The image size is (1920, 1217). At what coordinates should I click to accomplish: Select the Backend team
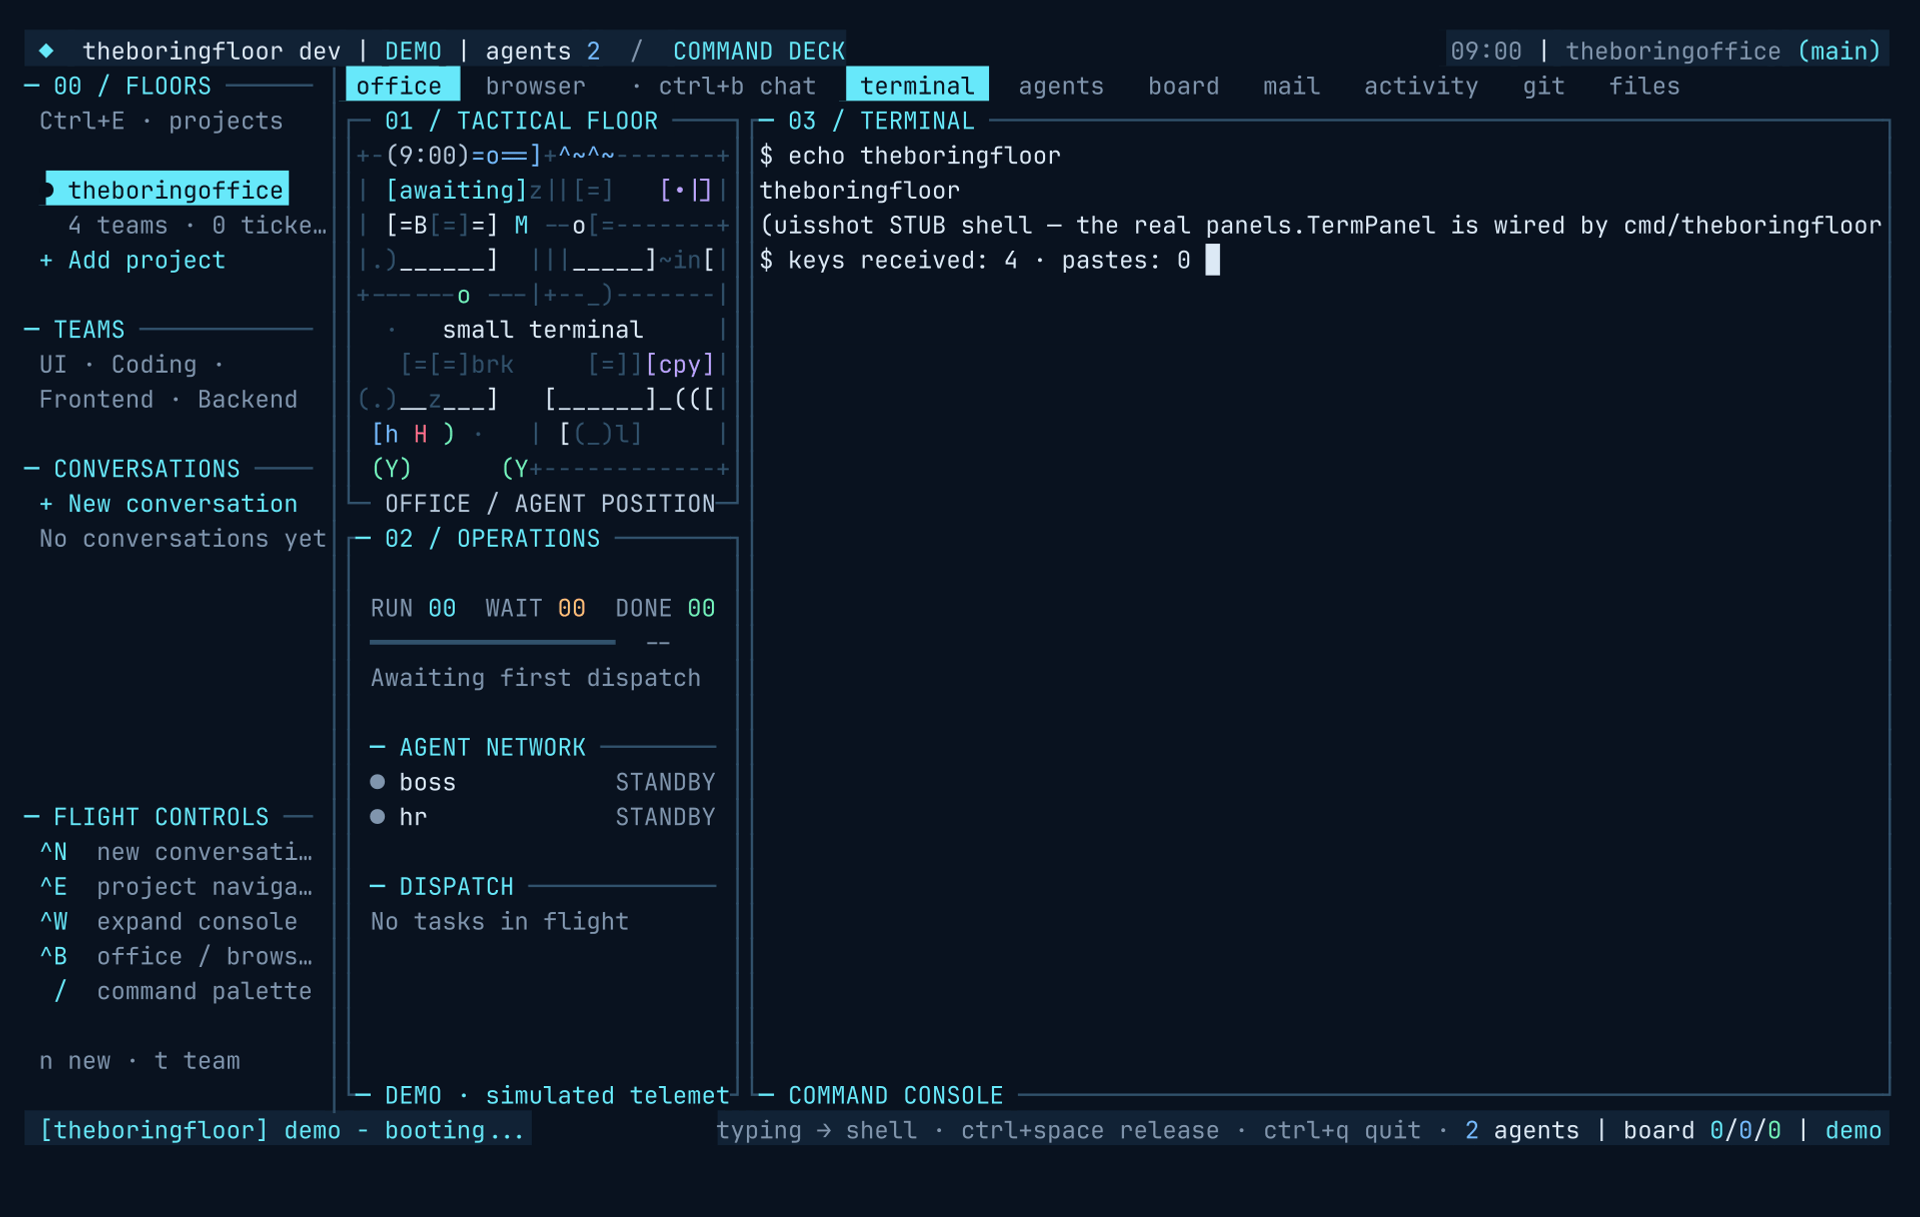(247, 399)
